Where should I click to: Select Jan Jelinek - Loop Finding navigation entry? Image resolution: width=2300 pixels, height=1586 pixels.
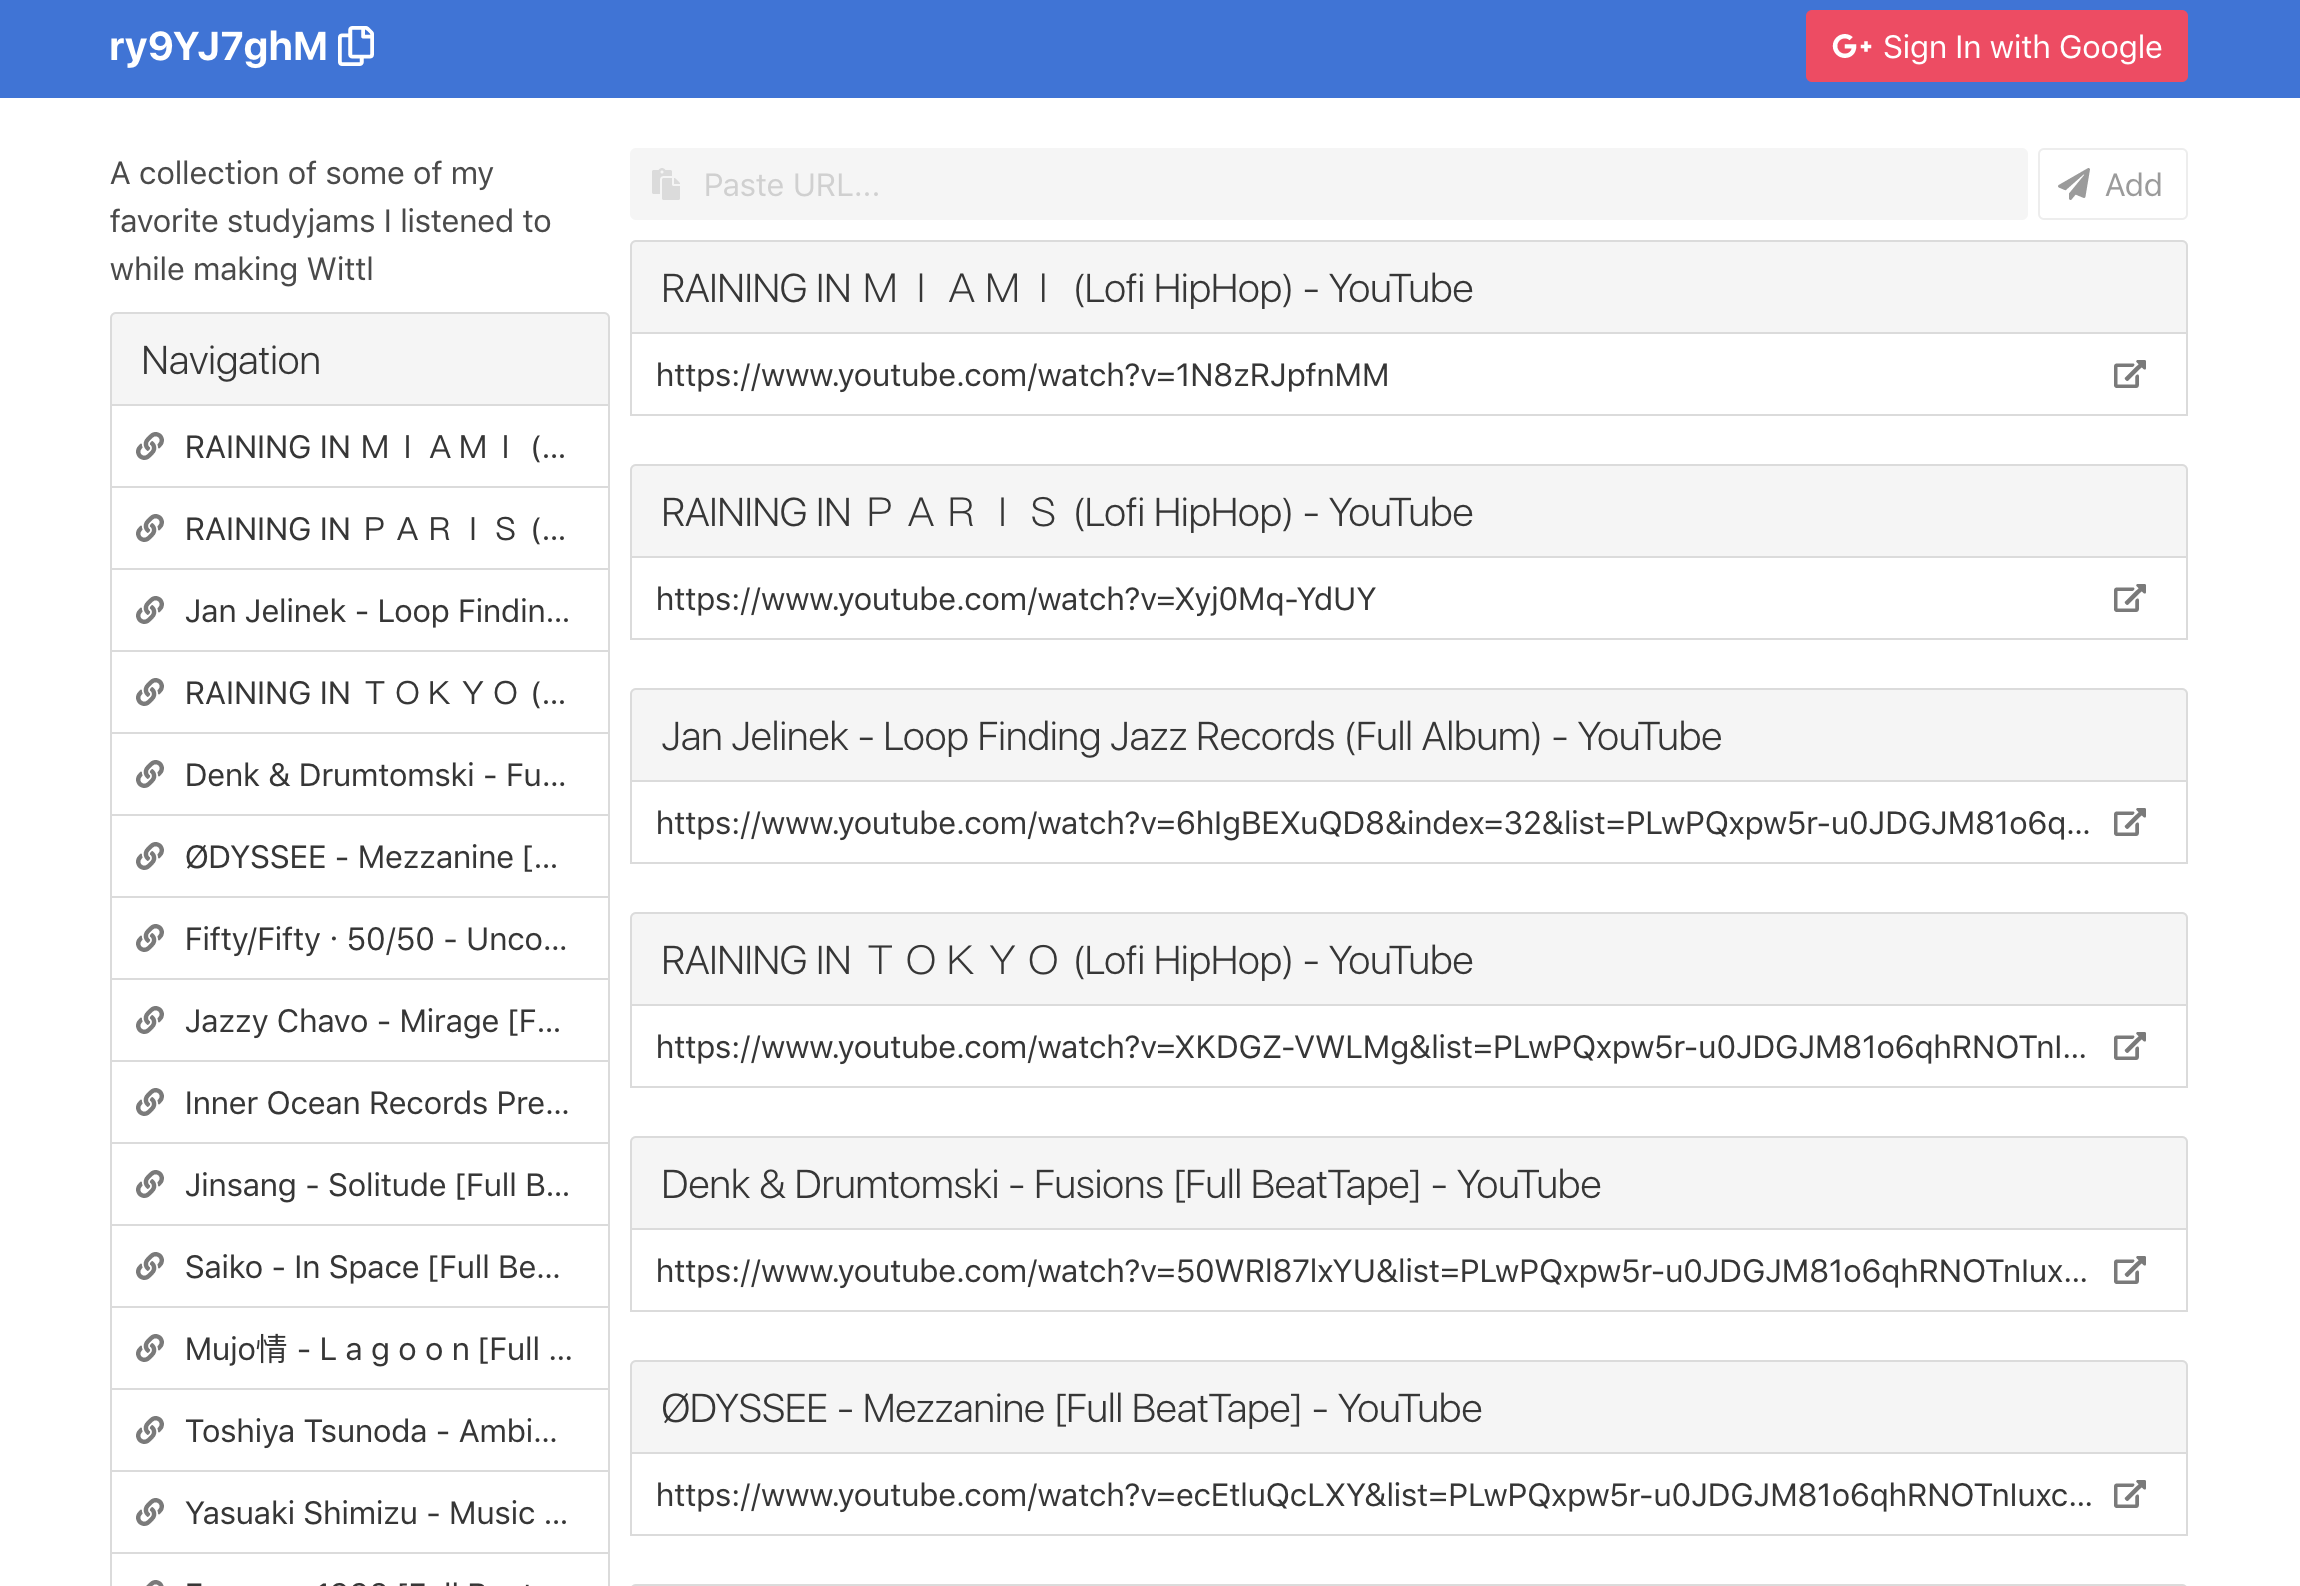click(x=360, y=610)
